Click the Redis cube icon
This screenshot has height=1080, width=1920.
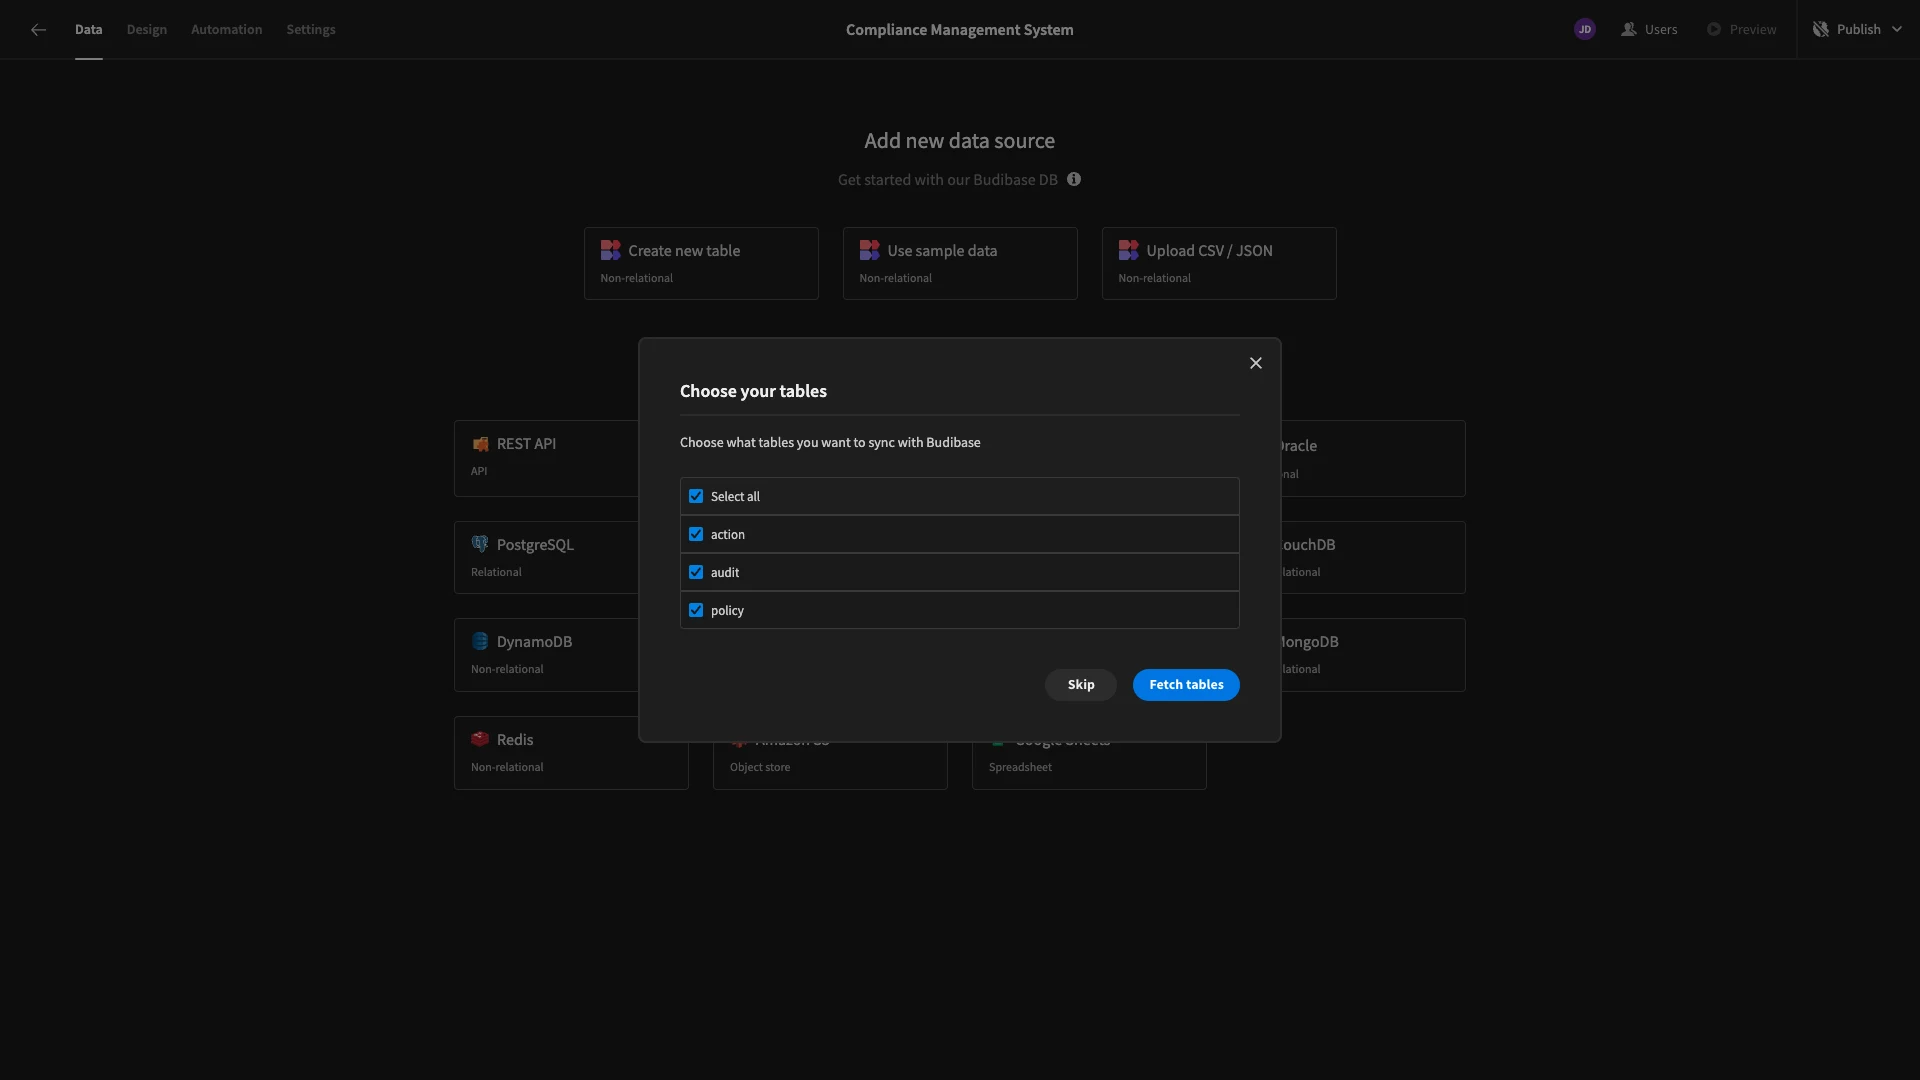click(x=480, y=739)
